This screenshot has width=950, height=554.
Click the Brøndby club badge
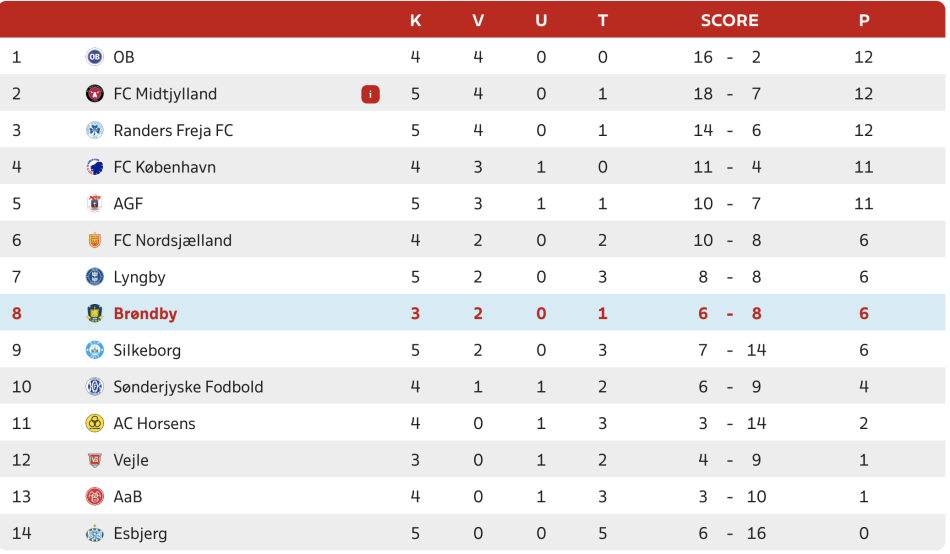click(95, 313)
